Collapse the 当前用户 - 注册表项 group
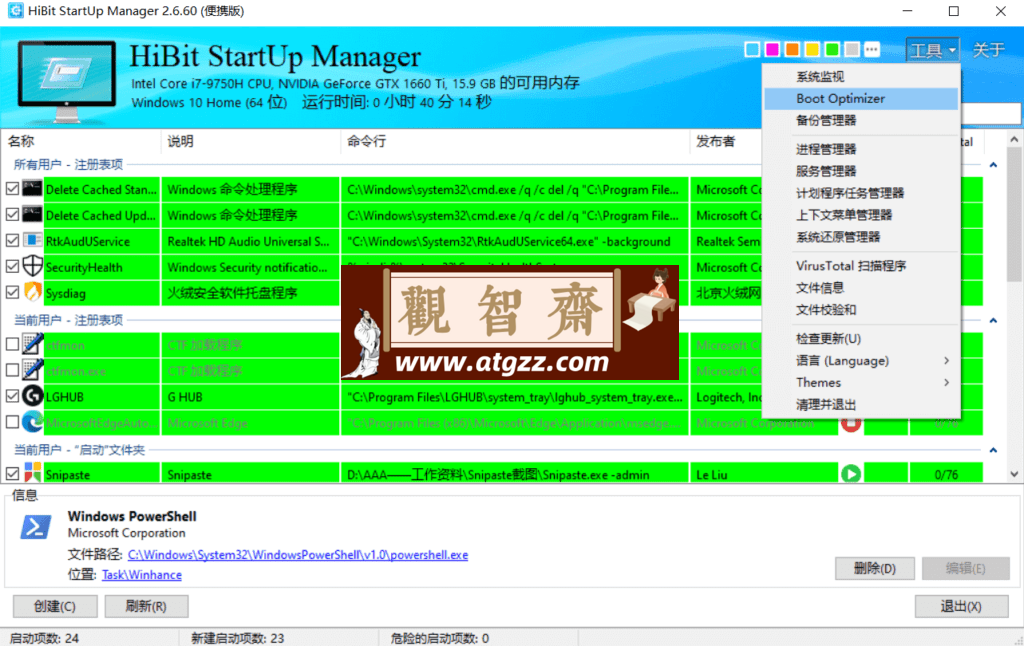Screen dimensions: 1024x646 click(x=993, y=320)
